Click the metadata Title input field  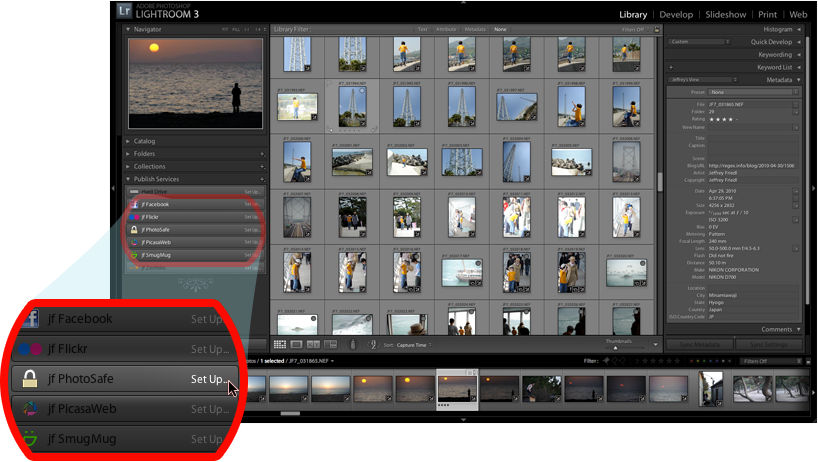(753, 138)
